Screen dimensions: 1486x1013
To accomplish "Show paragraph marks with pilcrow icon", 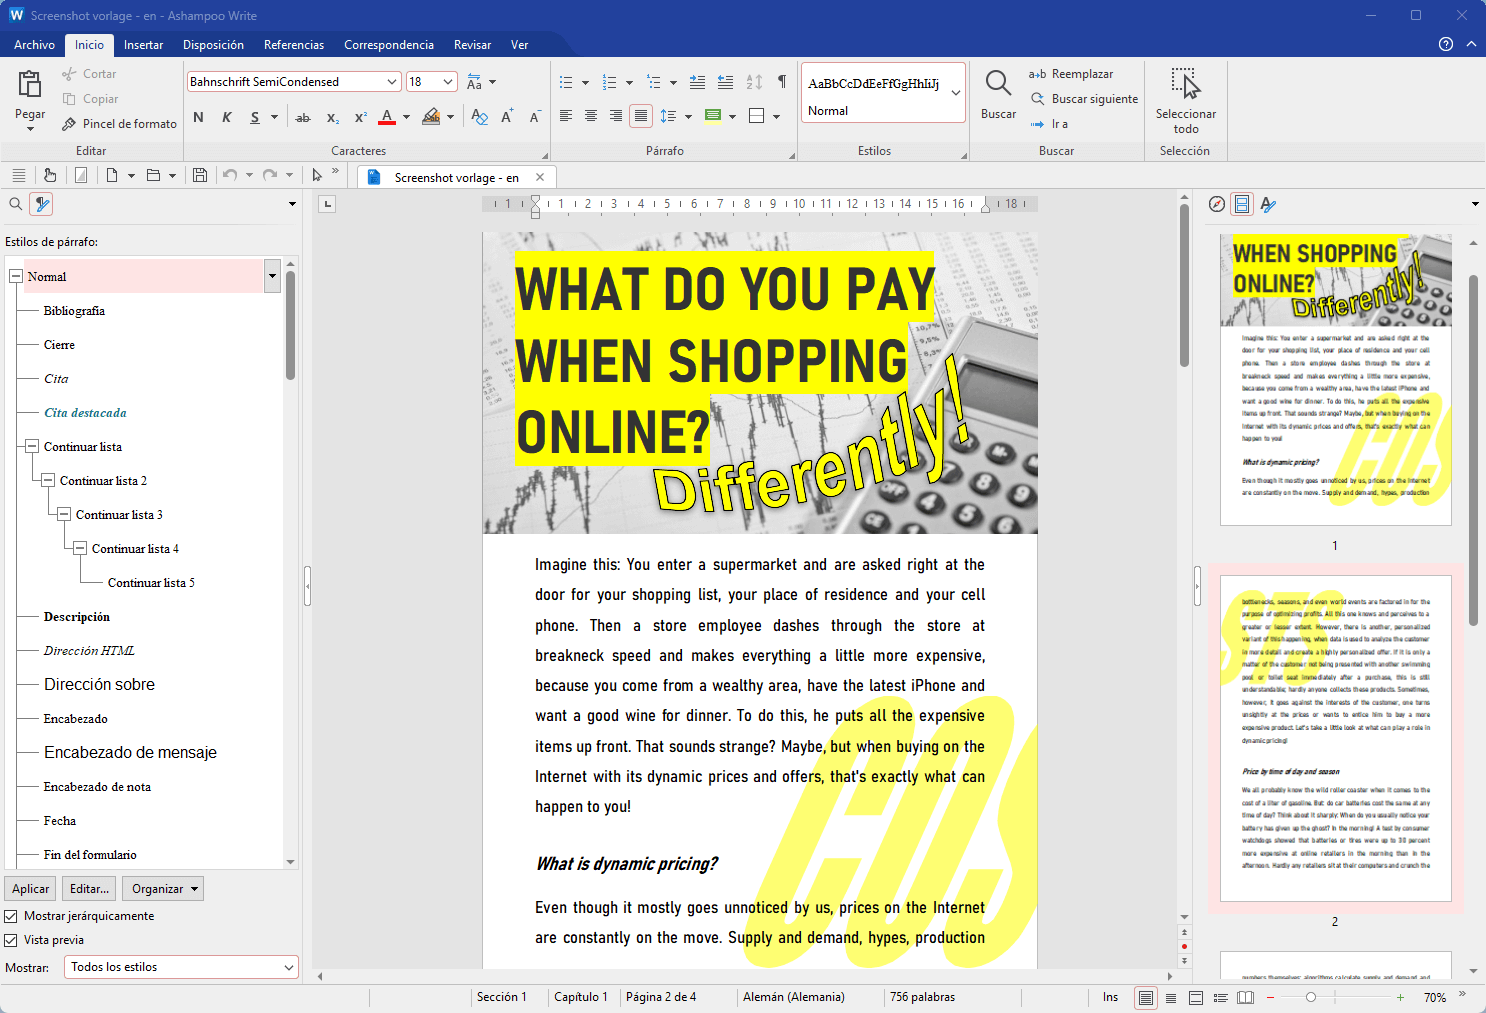I will (x=782, y=82).
